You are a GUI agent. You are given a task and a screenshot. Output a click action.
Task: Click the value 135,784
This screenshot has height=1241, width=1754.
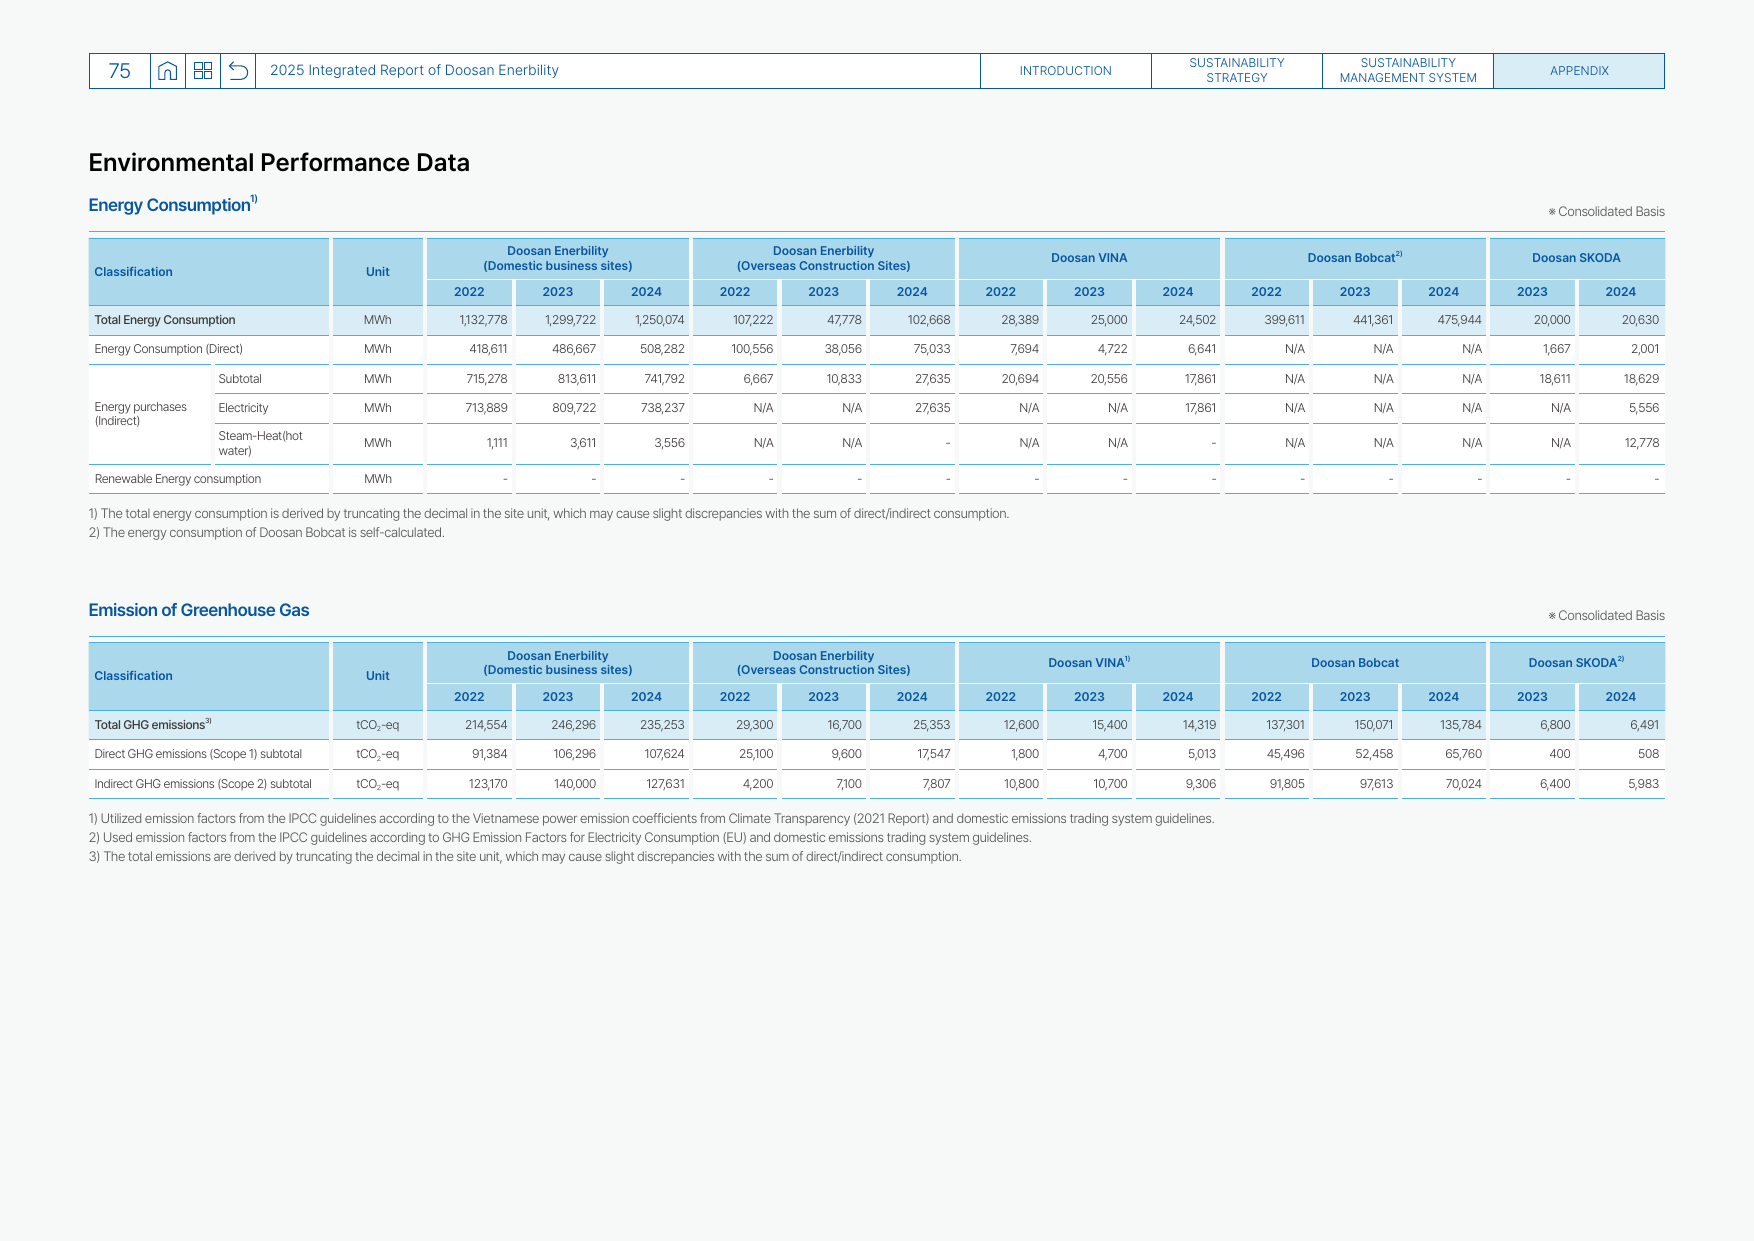pos(1461,725)
